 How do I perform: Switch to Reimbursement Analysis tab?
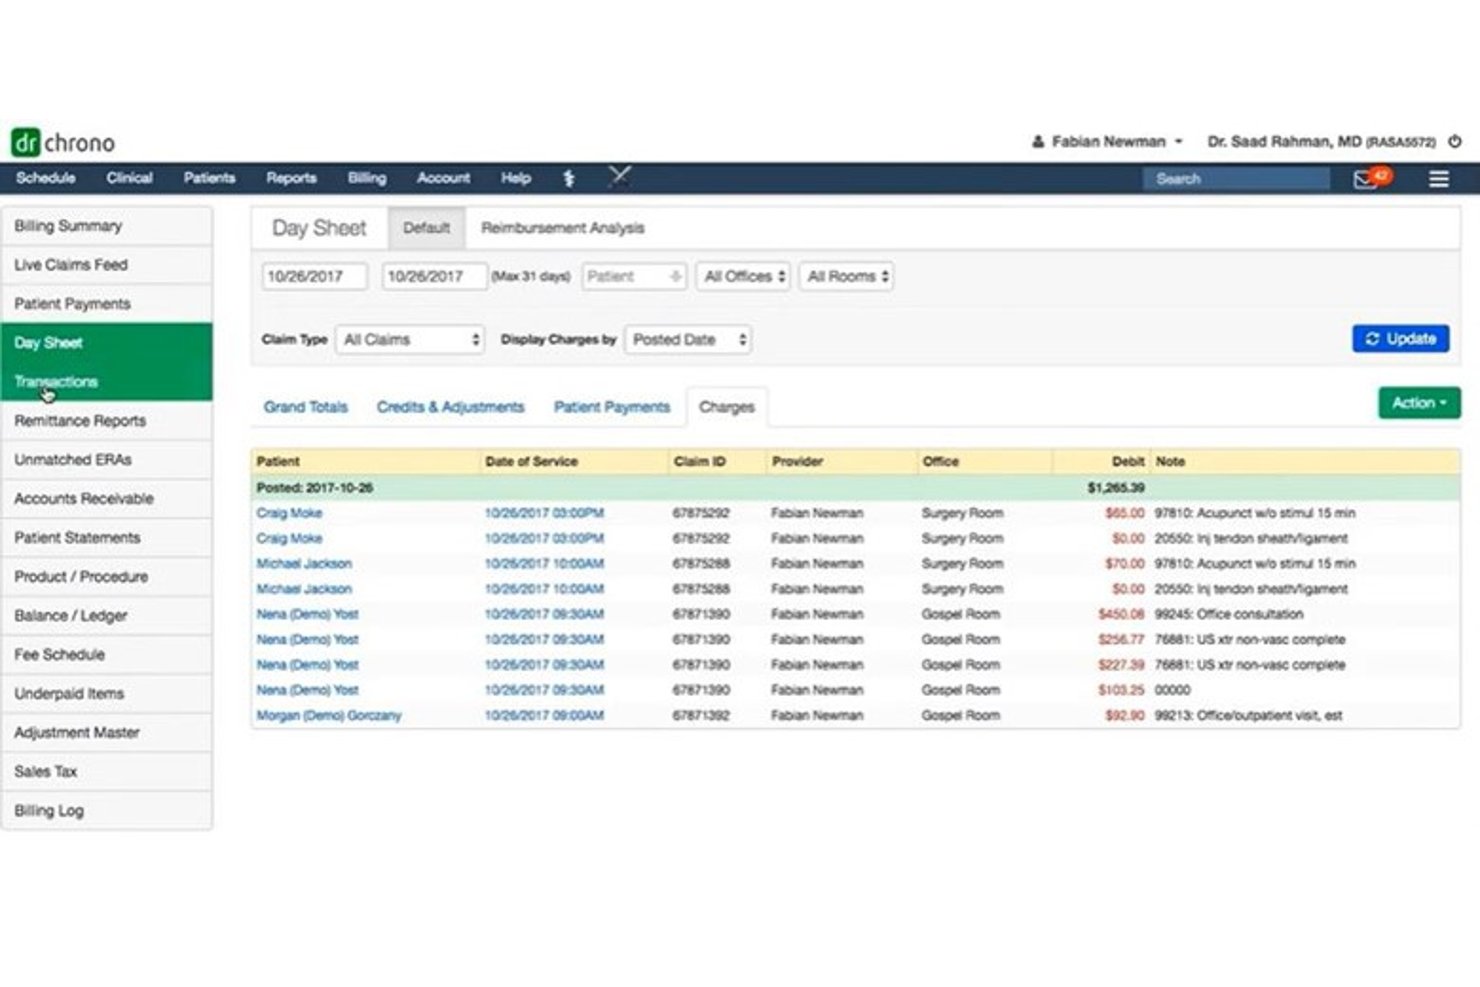click(x=563, y=228)
